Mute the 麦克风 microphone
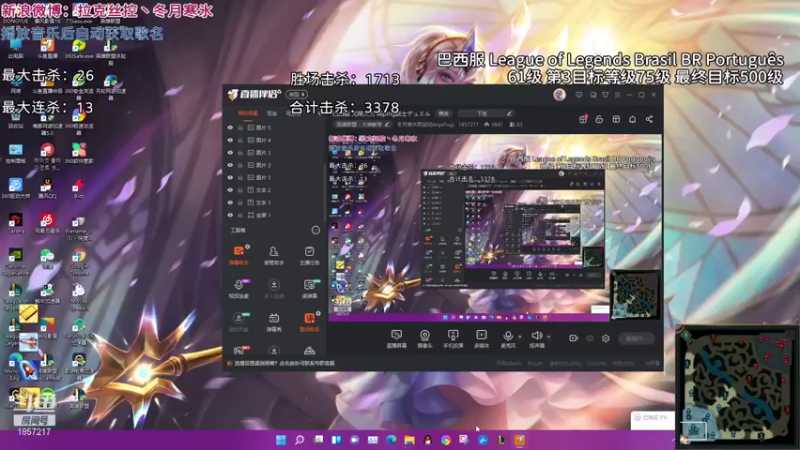This screenshot has height=450, width=800. (508, 339)
